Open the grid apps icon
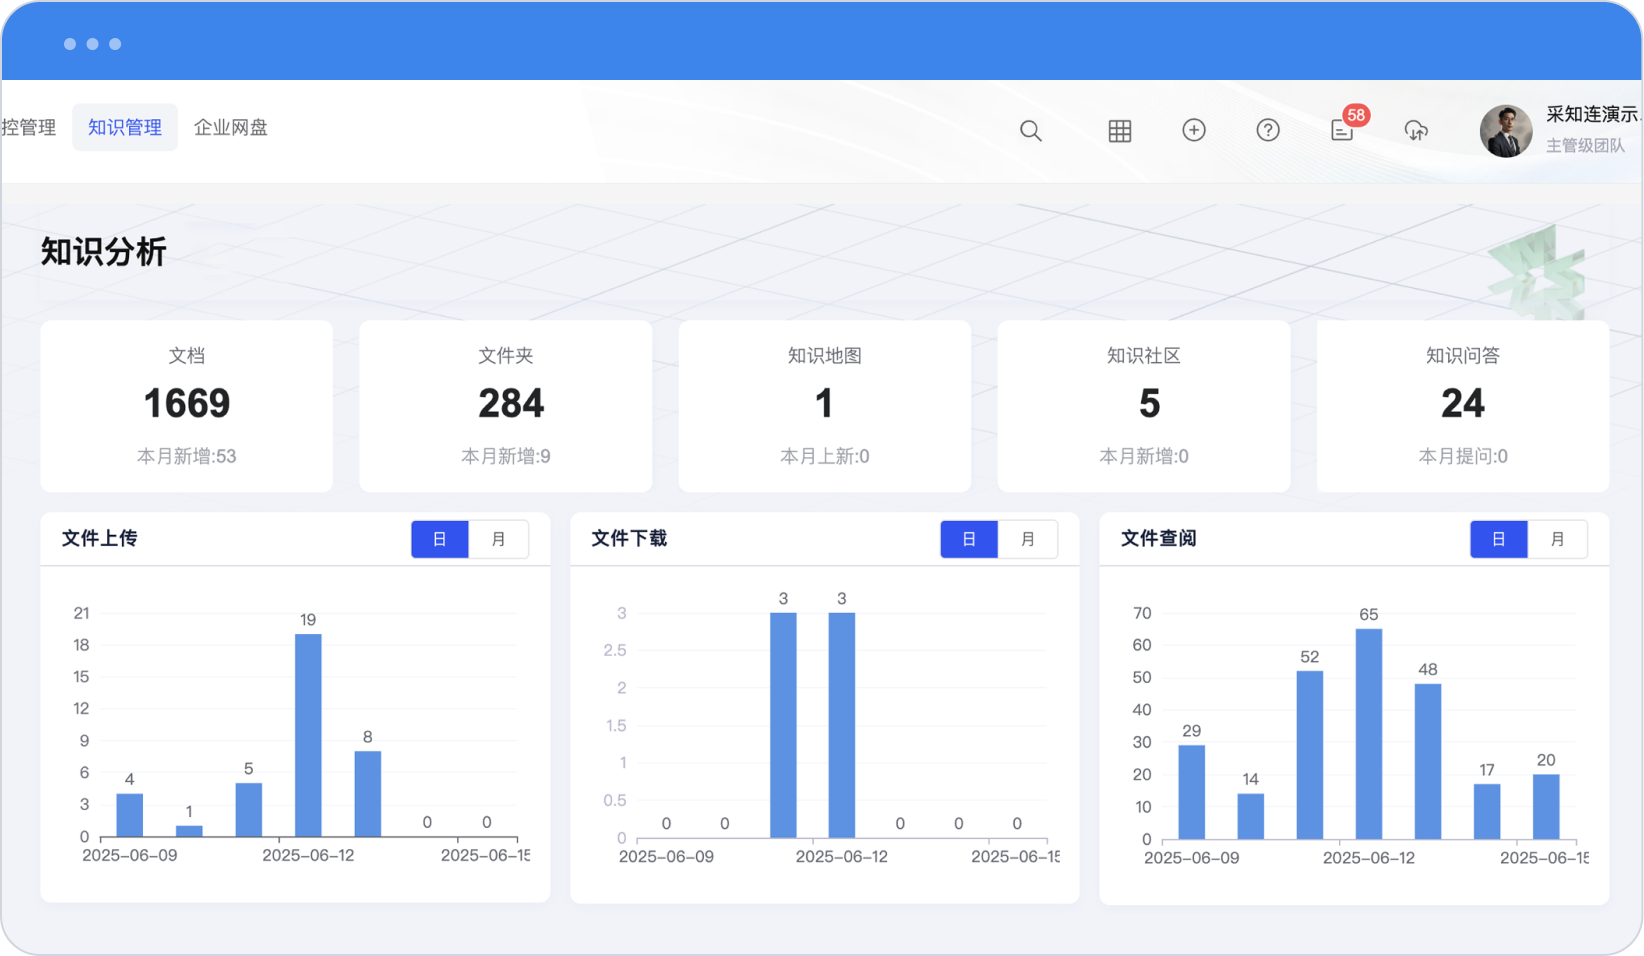The image size is (1644, 956). tap(1119, 131)
